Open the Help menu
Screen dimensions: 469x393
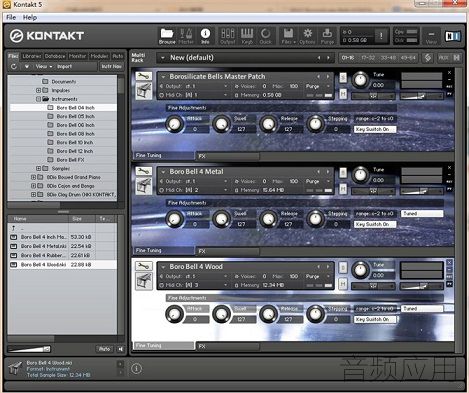point(30,17)
